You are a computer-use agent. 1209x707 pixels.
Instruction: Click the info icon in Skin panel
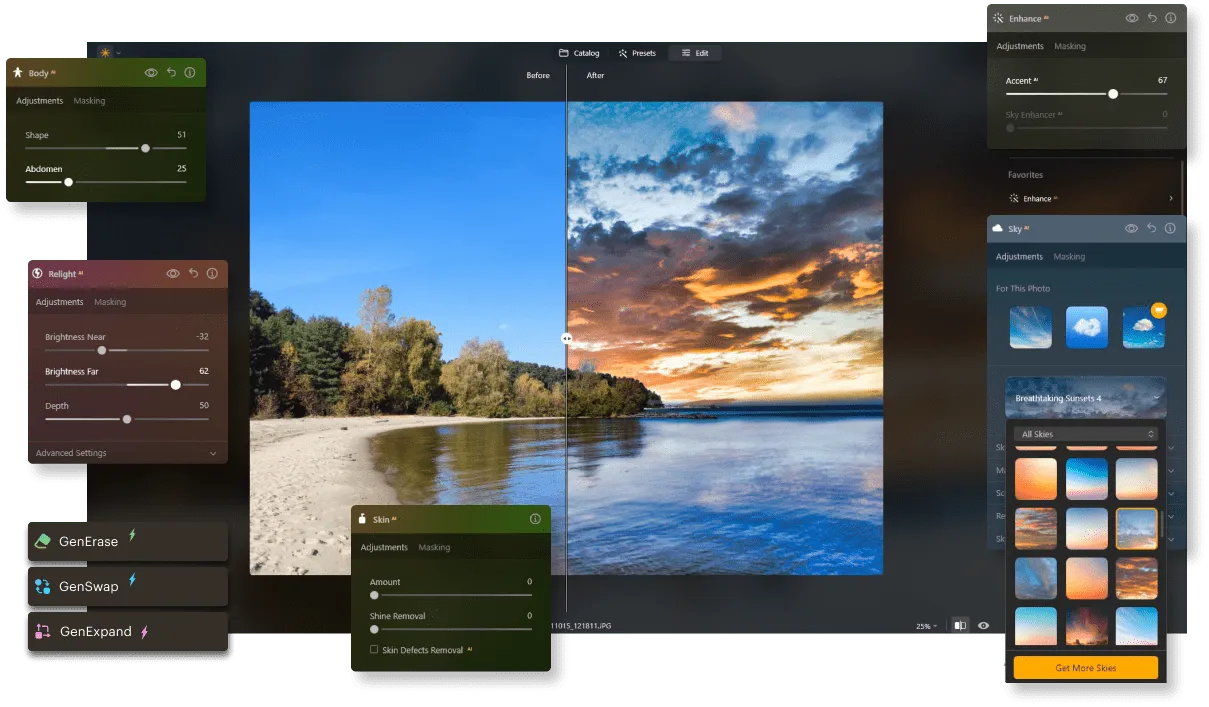click(535, 519)
